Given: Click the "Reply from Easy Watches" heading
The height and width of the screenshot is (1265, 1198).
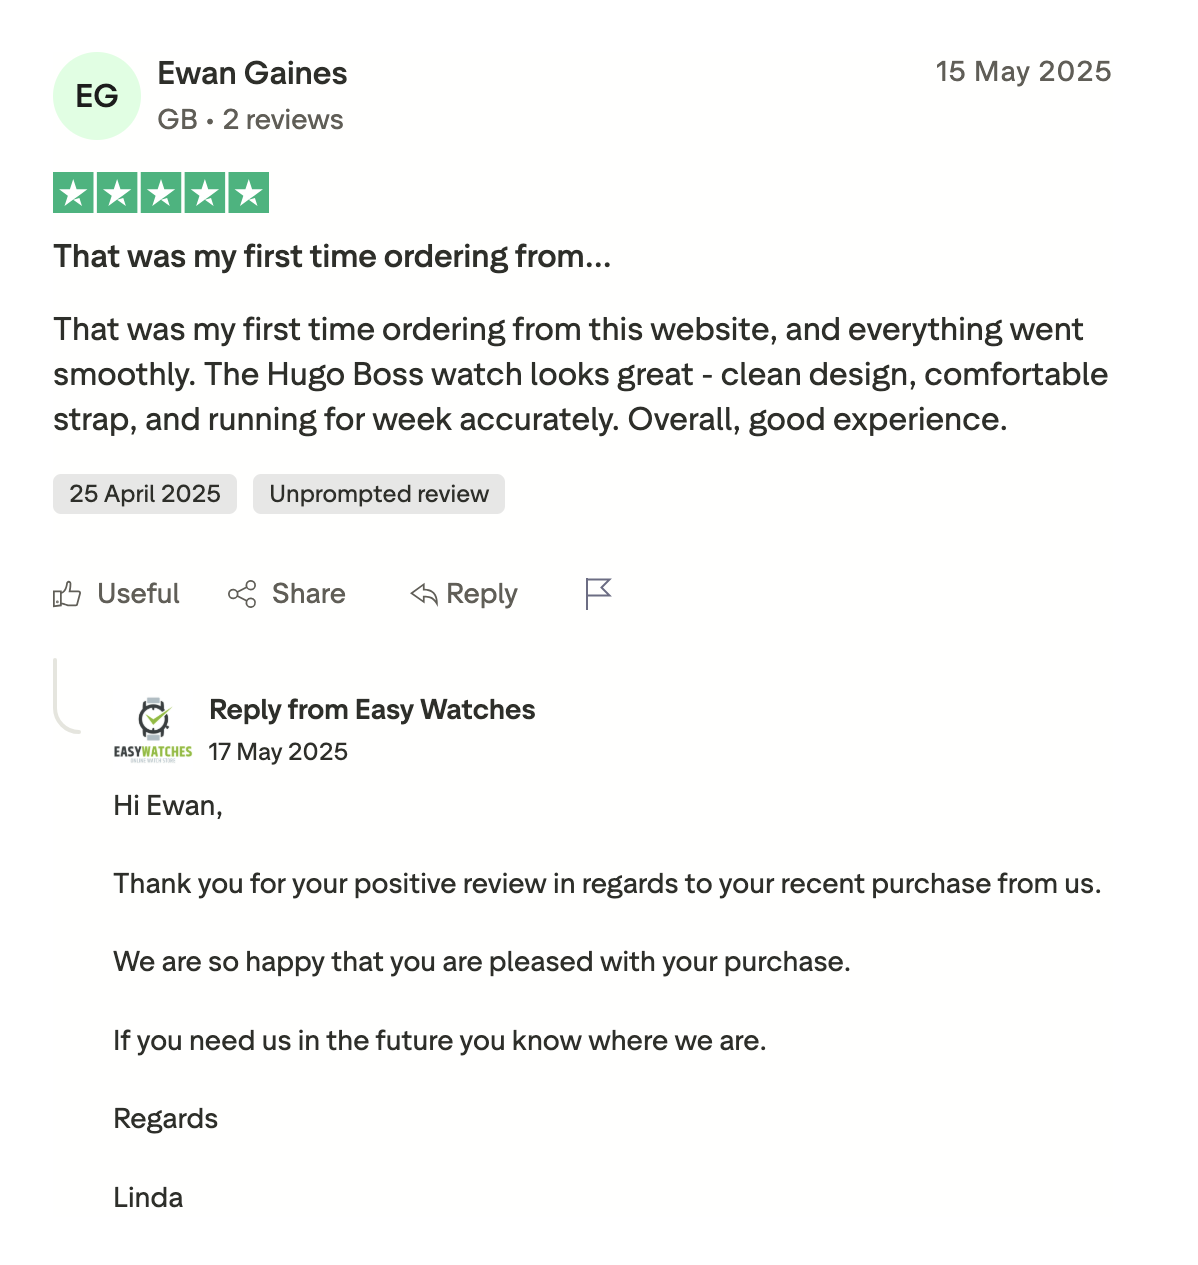Looking at the screenshot, I should [372, 710].
